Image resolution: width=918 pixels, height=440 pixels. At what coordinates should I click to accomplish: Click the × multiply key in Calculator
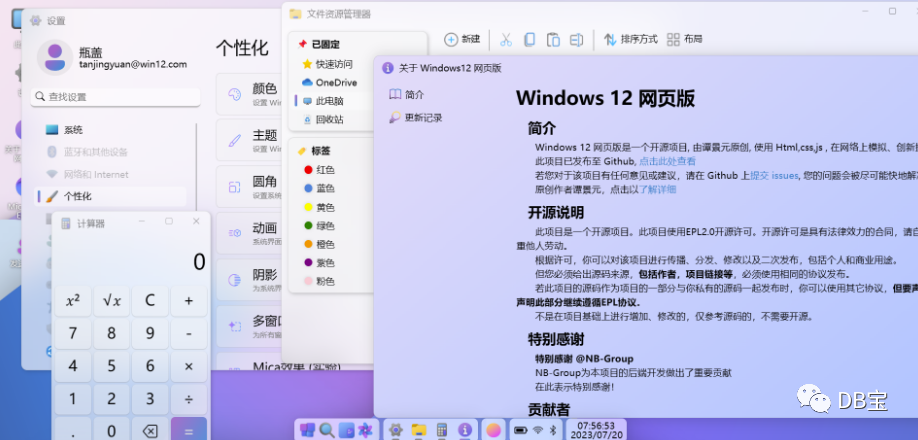[189, 366]
